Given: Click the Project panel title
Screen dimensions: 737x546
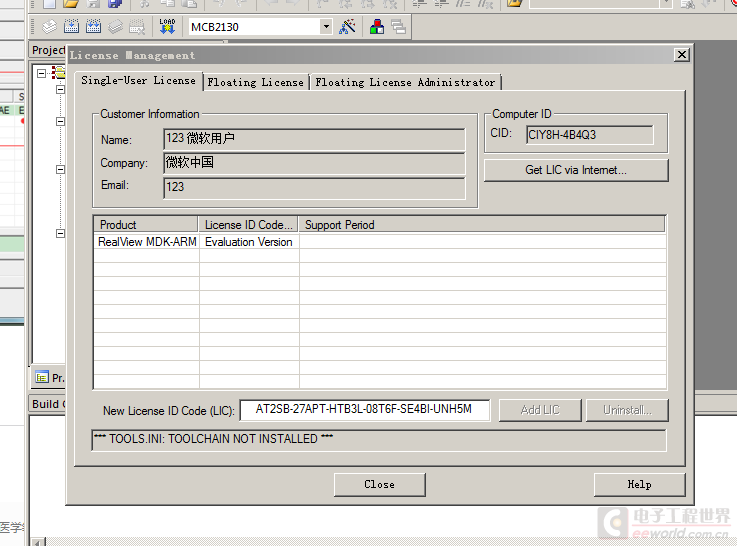Looking at the screenshot, I should 48,50.
